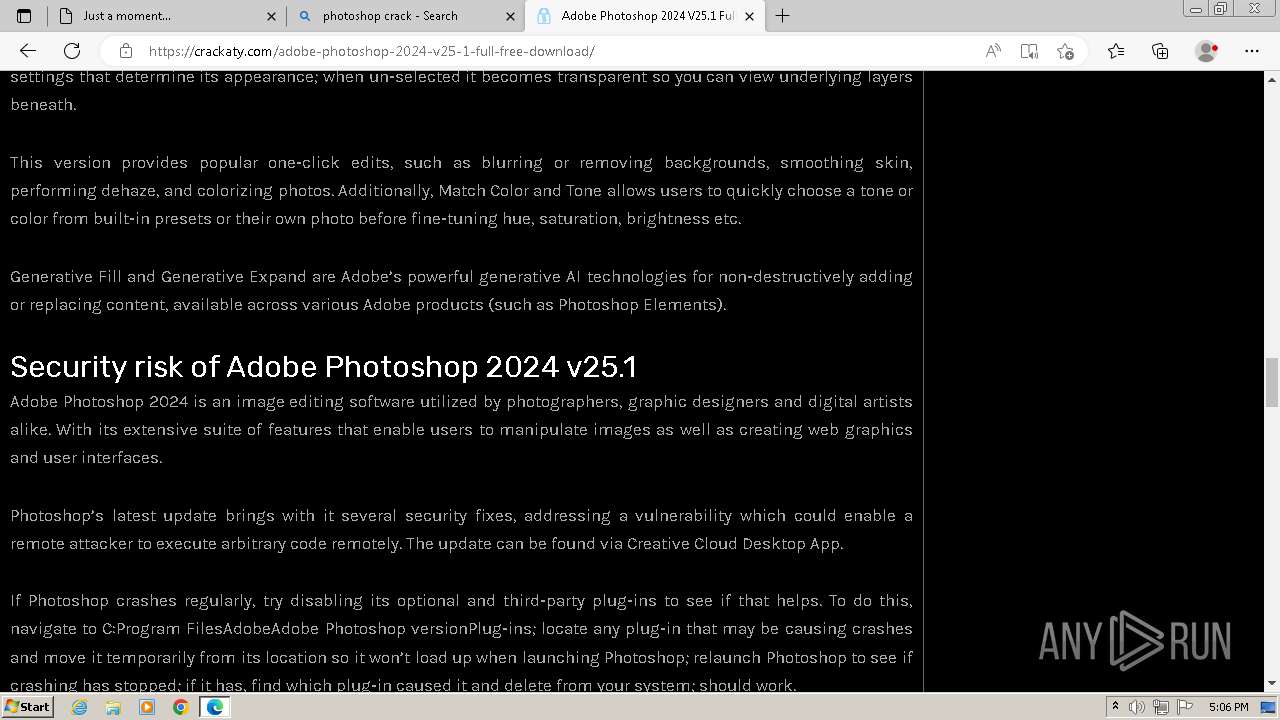
Task: Refresh the current page
Action: pyautogui.click(x=72, y=51)
